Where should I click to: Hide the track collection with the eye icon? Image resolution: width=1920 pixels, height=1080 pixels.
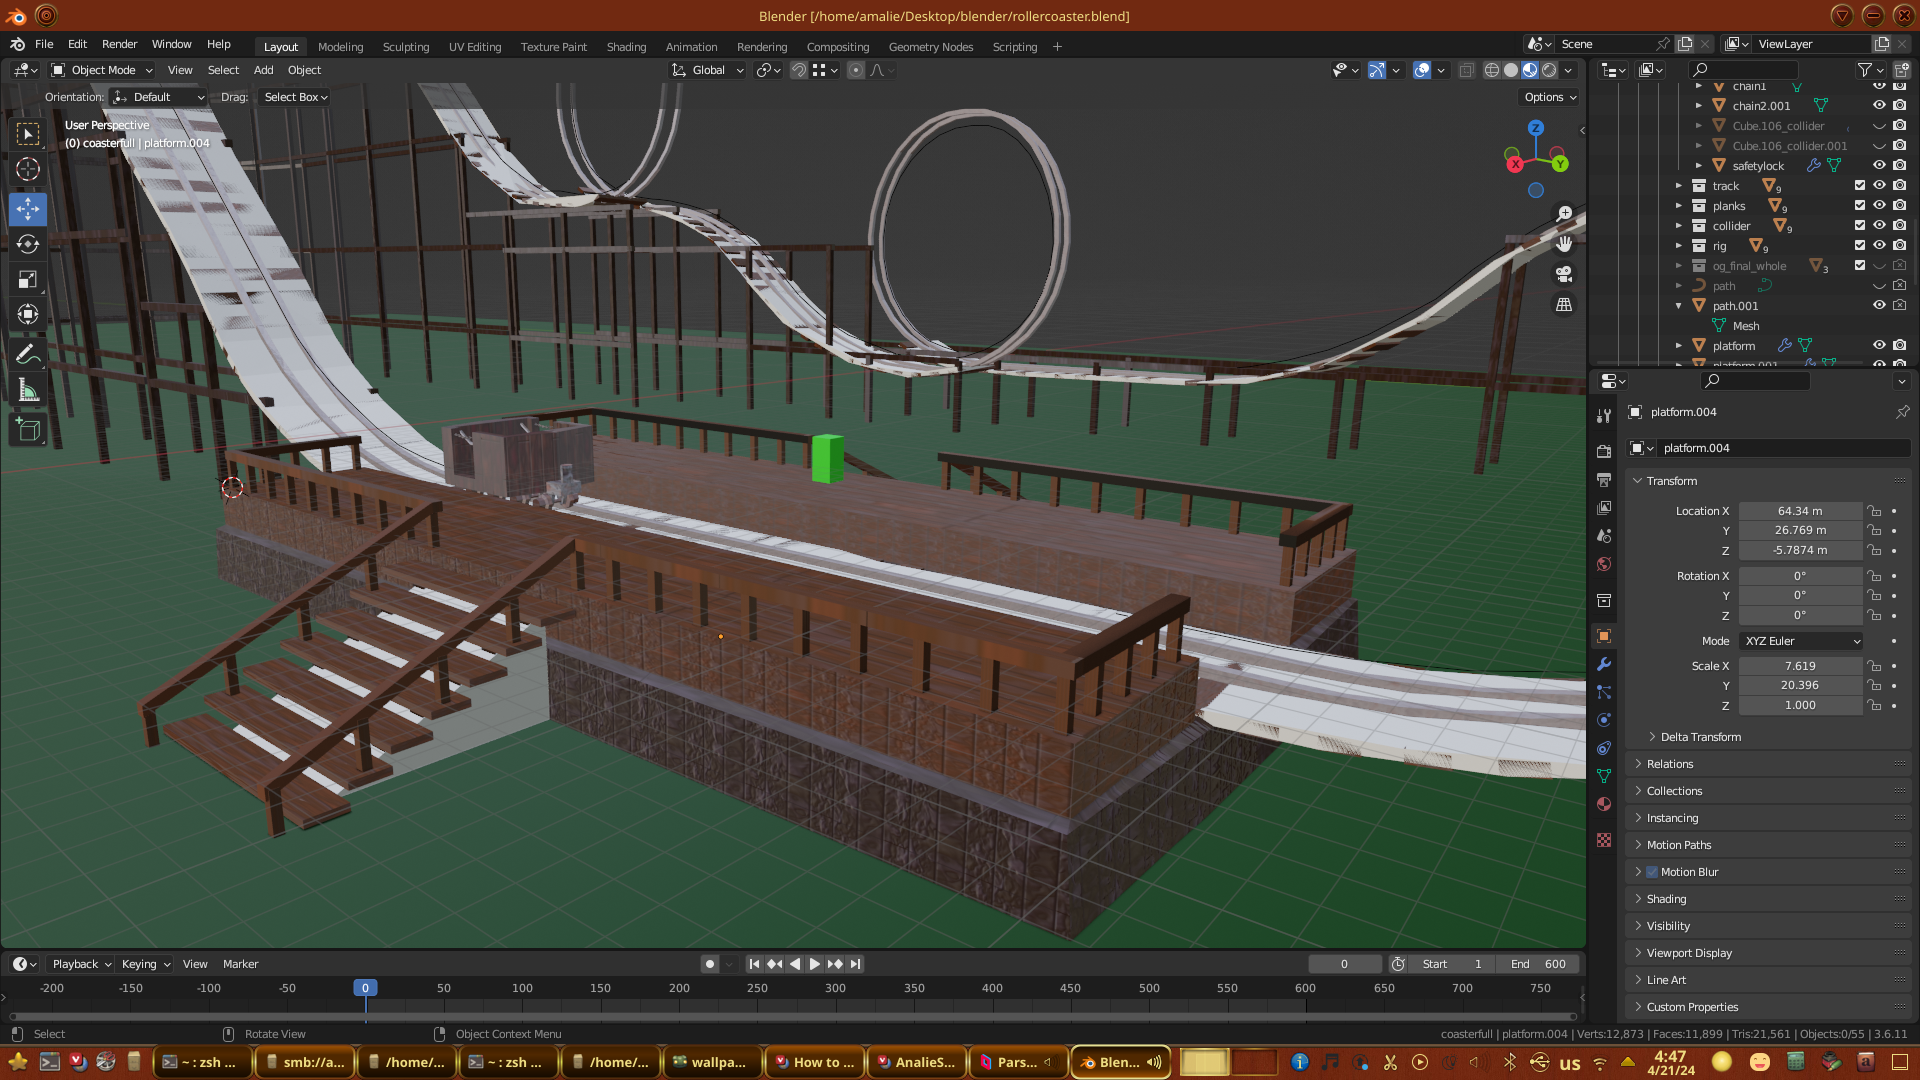click(1879, 186)
